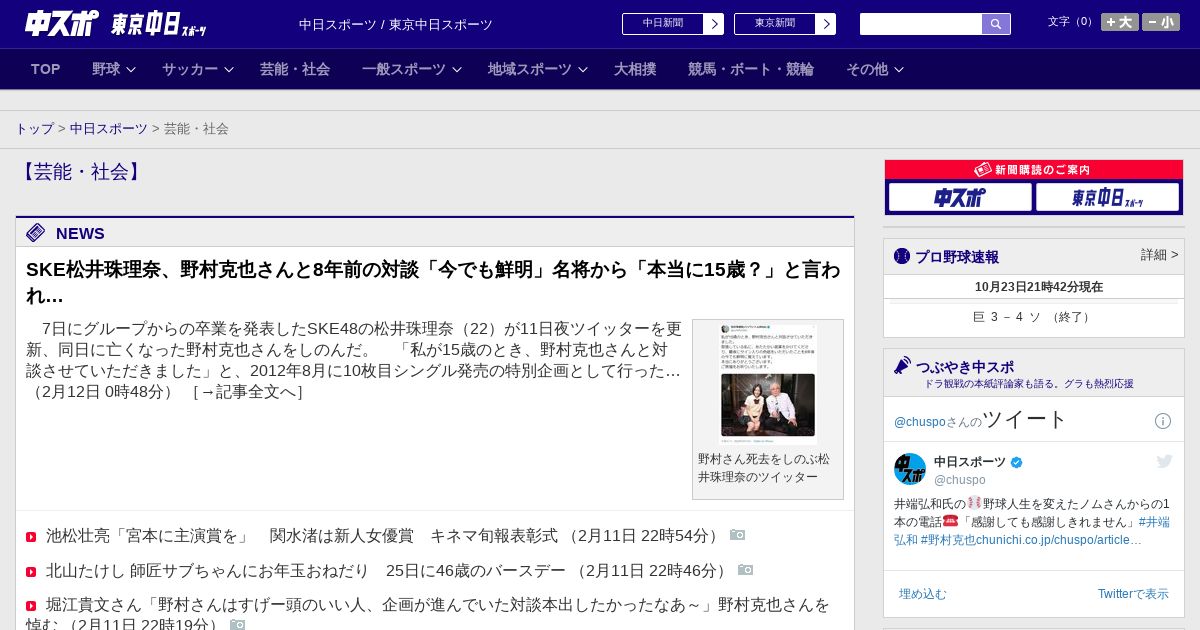Click the search magnifier button
Viewport: 1200px width, 630px height.
pos(996,24)
